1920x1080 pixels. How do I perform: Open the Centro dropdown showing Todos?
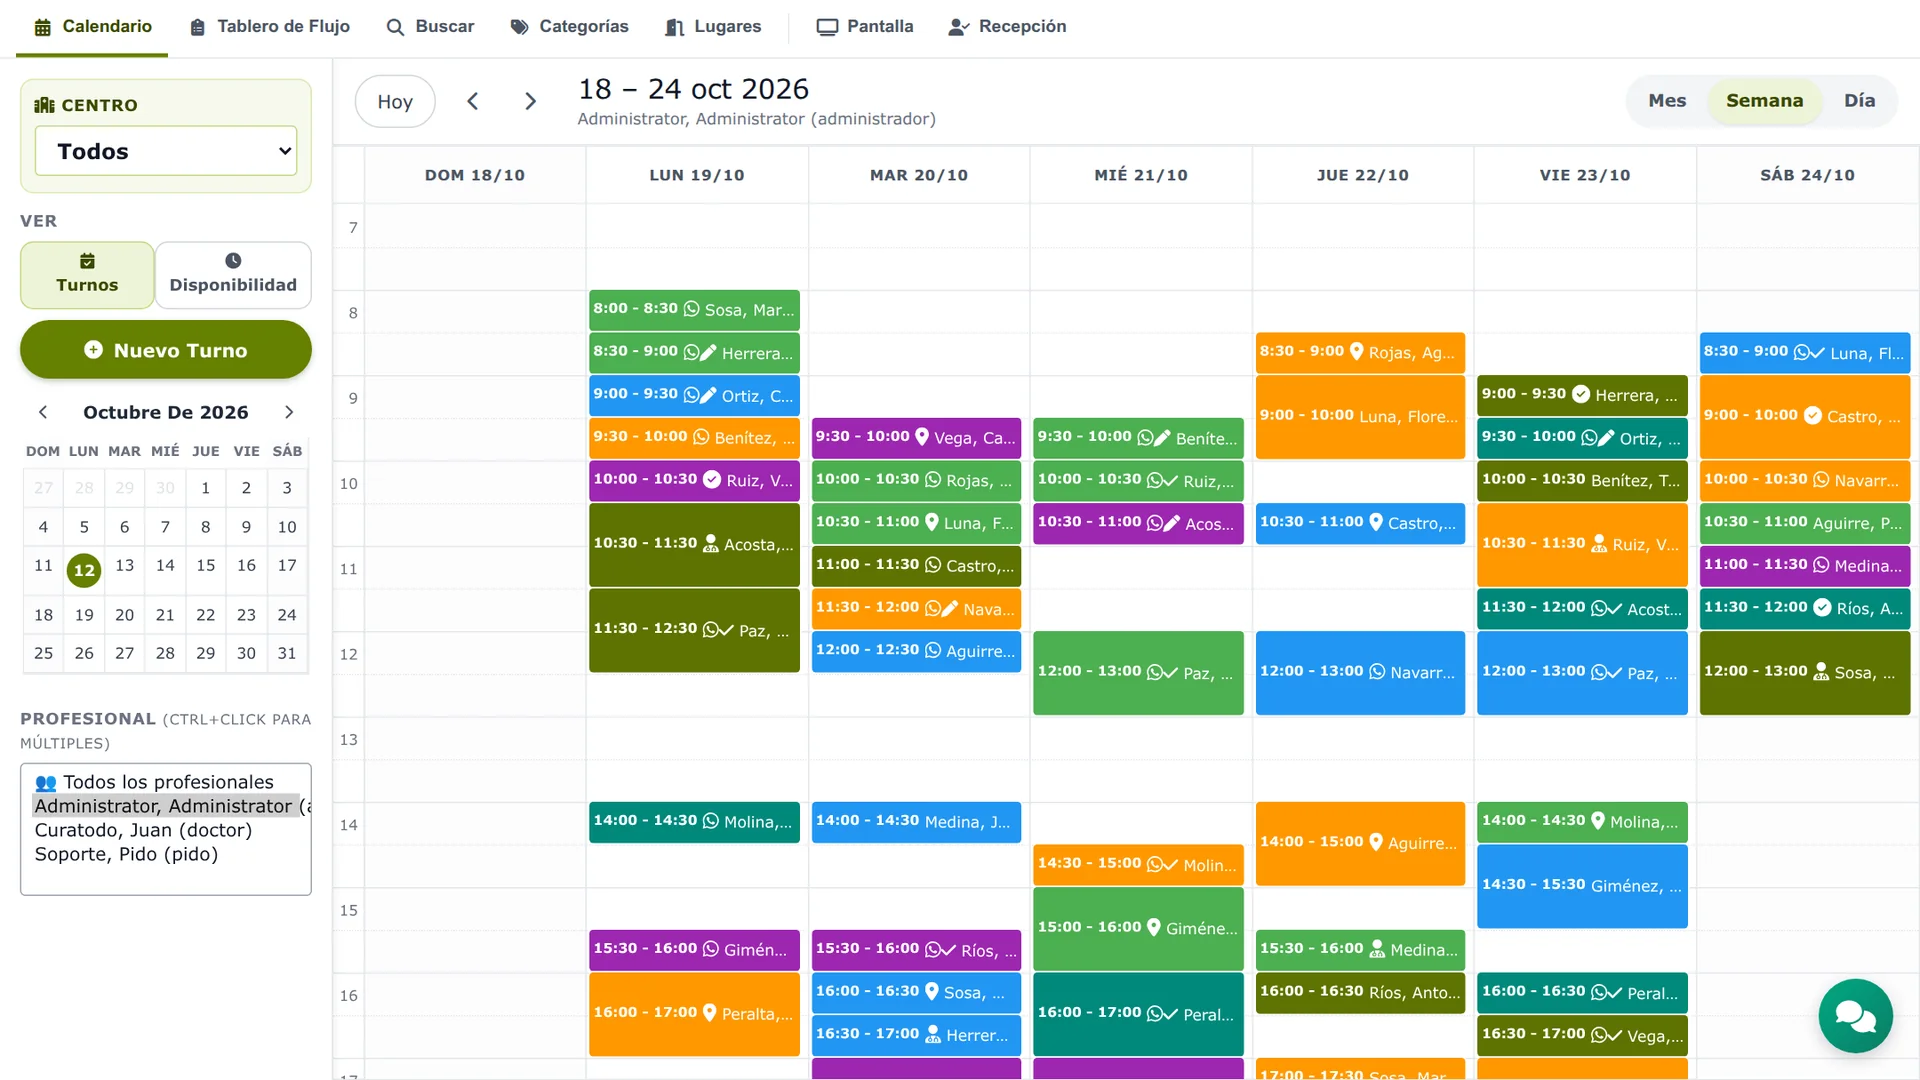point(166,151)
